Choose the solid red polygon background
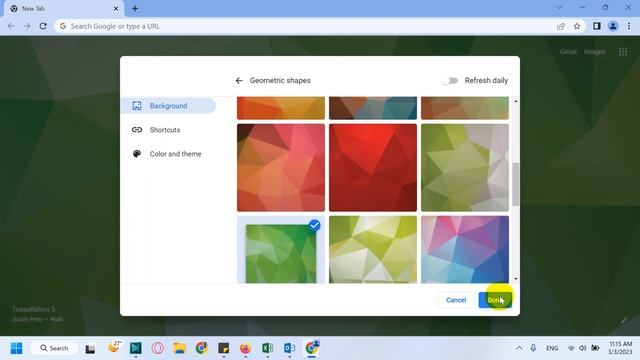Viewport: 640px width, 360px height. (373, 168)
